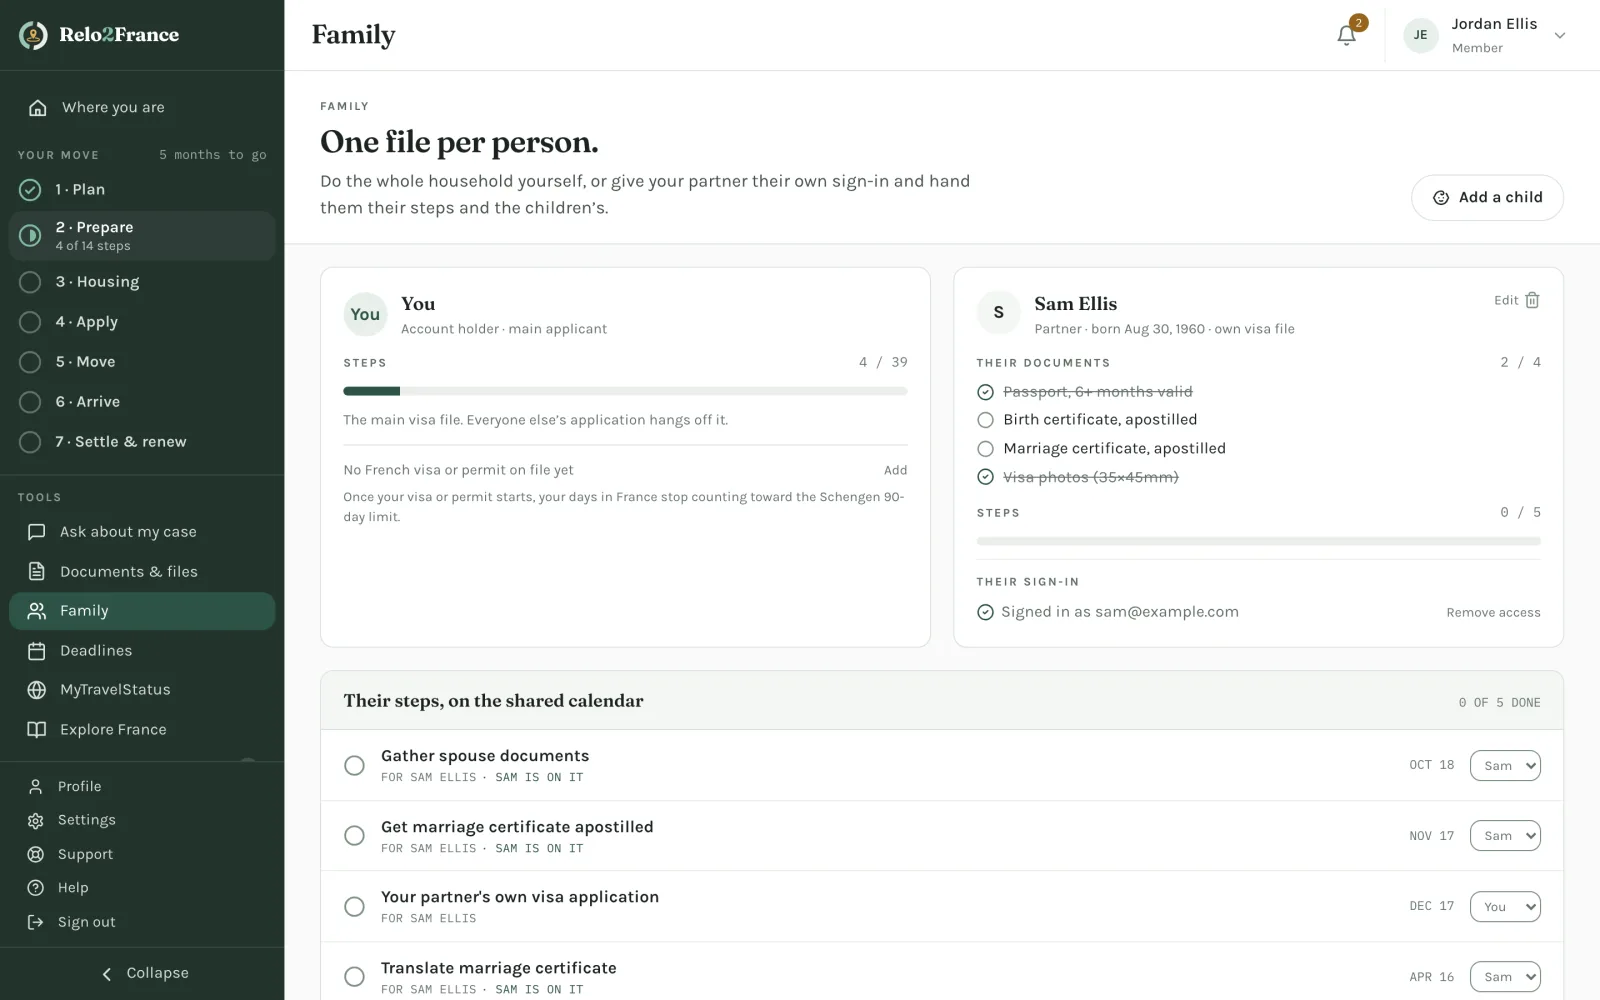
Task: Open notifications bell icon
Action: pos(1346,35)
